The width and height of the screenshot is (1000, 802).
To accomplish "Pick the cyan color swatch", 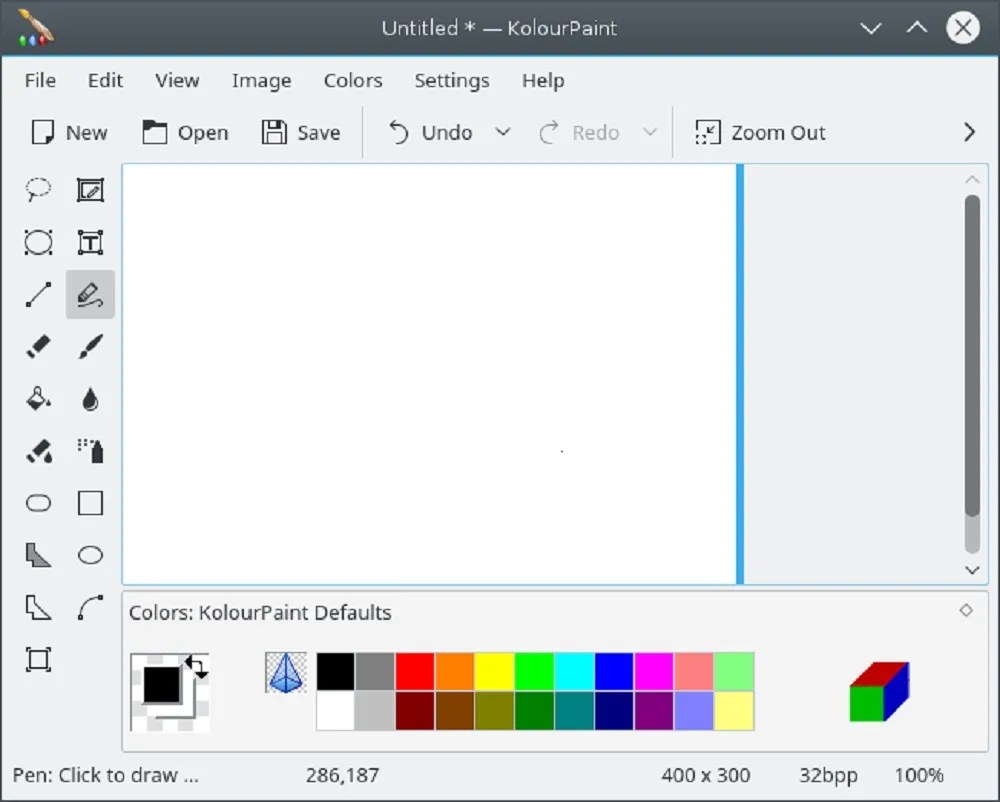I will point(574,671).
